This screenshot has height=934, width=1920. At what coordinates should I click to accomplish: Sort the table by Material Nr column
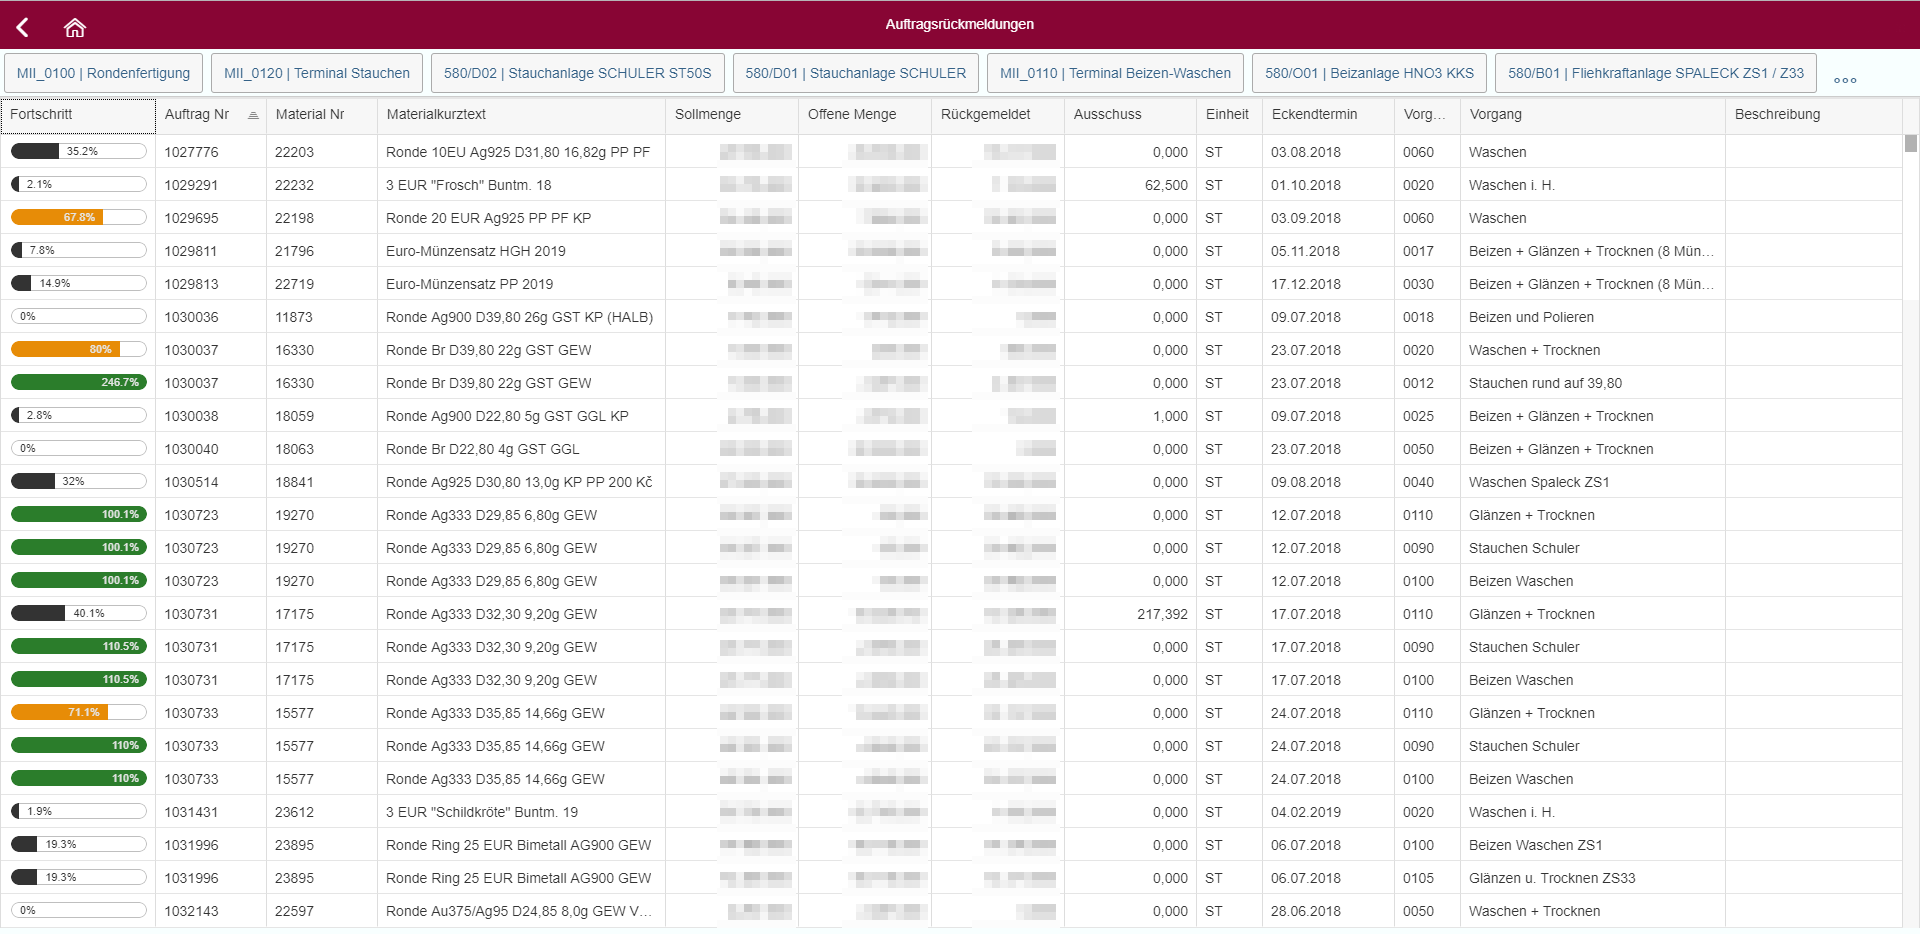(x=310, y=115)
